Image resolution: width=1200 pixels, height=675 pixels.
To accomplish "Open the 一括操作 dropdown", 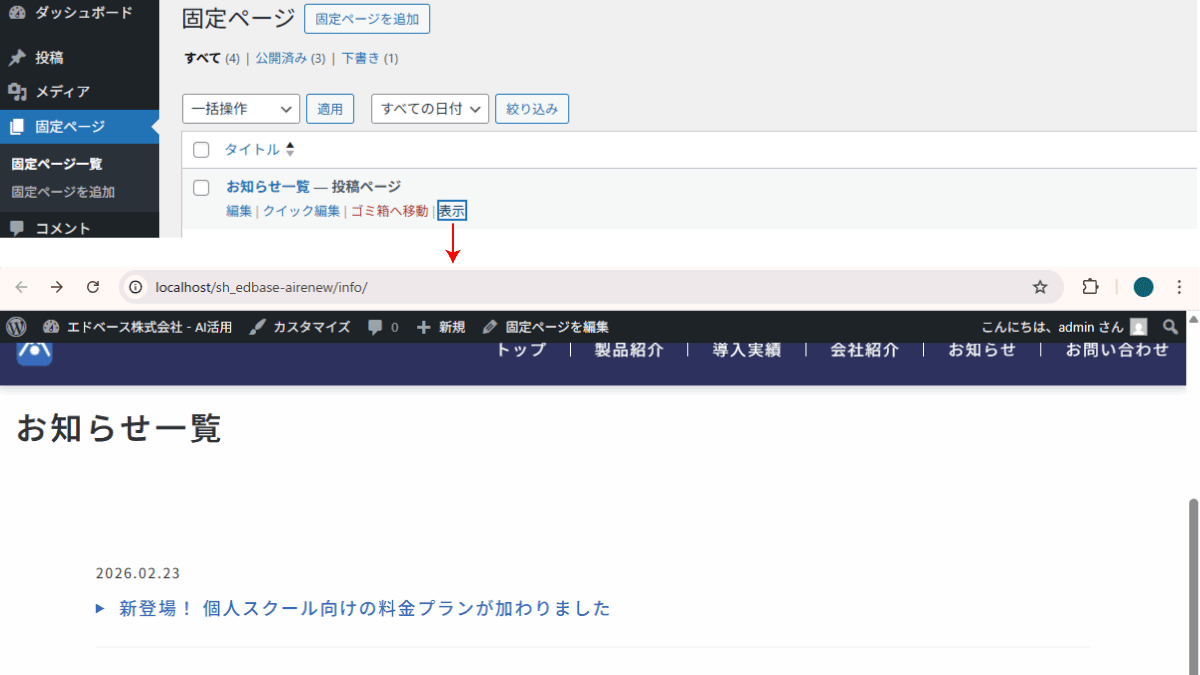I will tap(240, 108).
